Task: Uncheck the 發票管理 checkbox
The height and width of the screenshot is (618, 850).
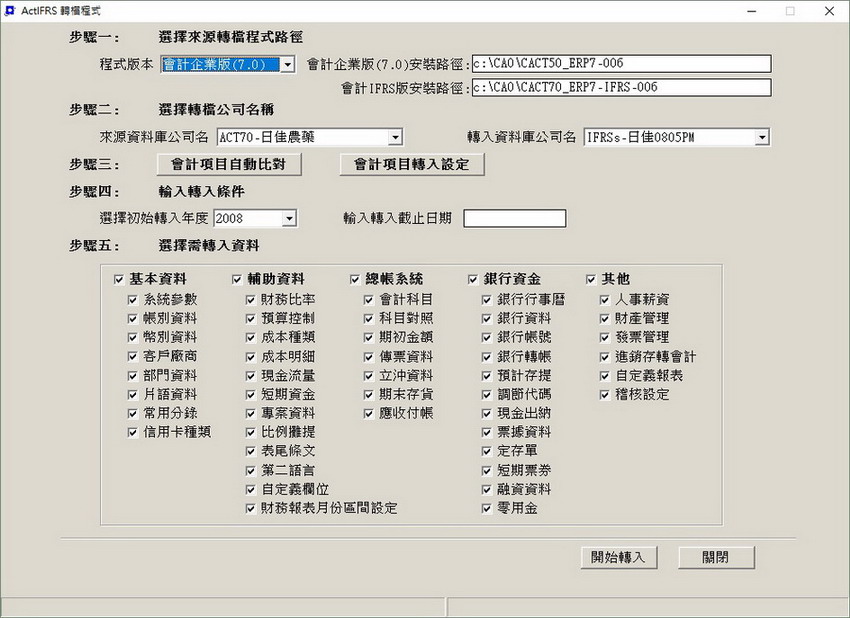Action: coord(604,337)
